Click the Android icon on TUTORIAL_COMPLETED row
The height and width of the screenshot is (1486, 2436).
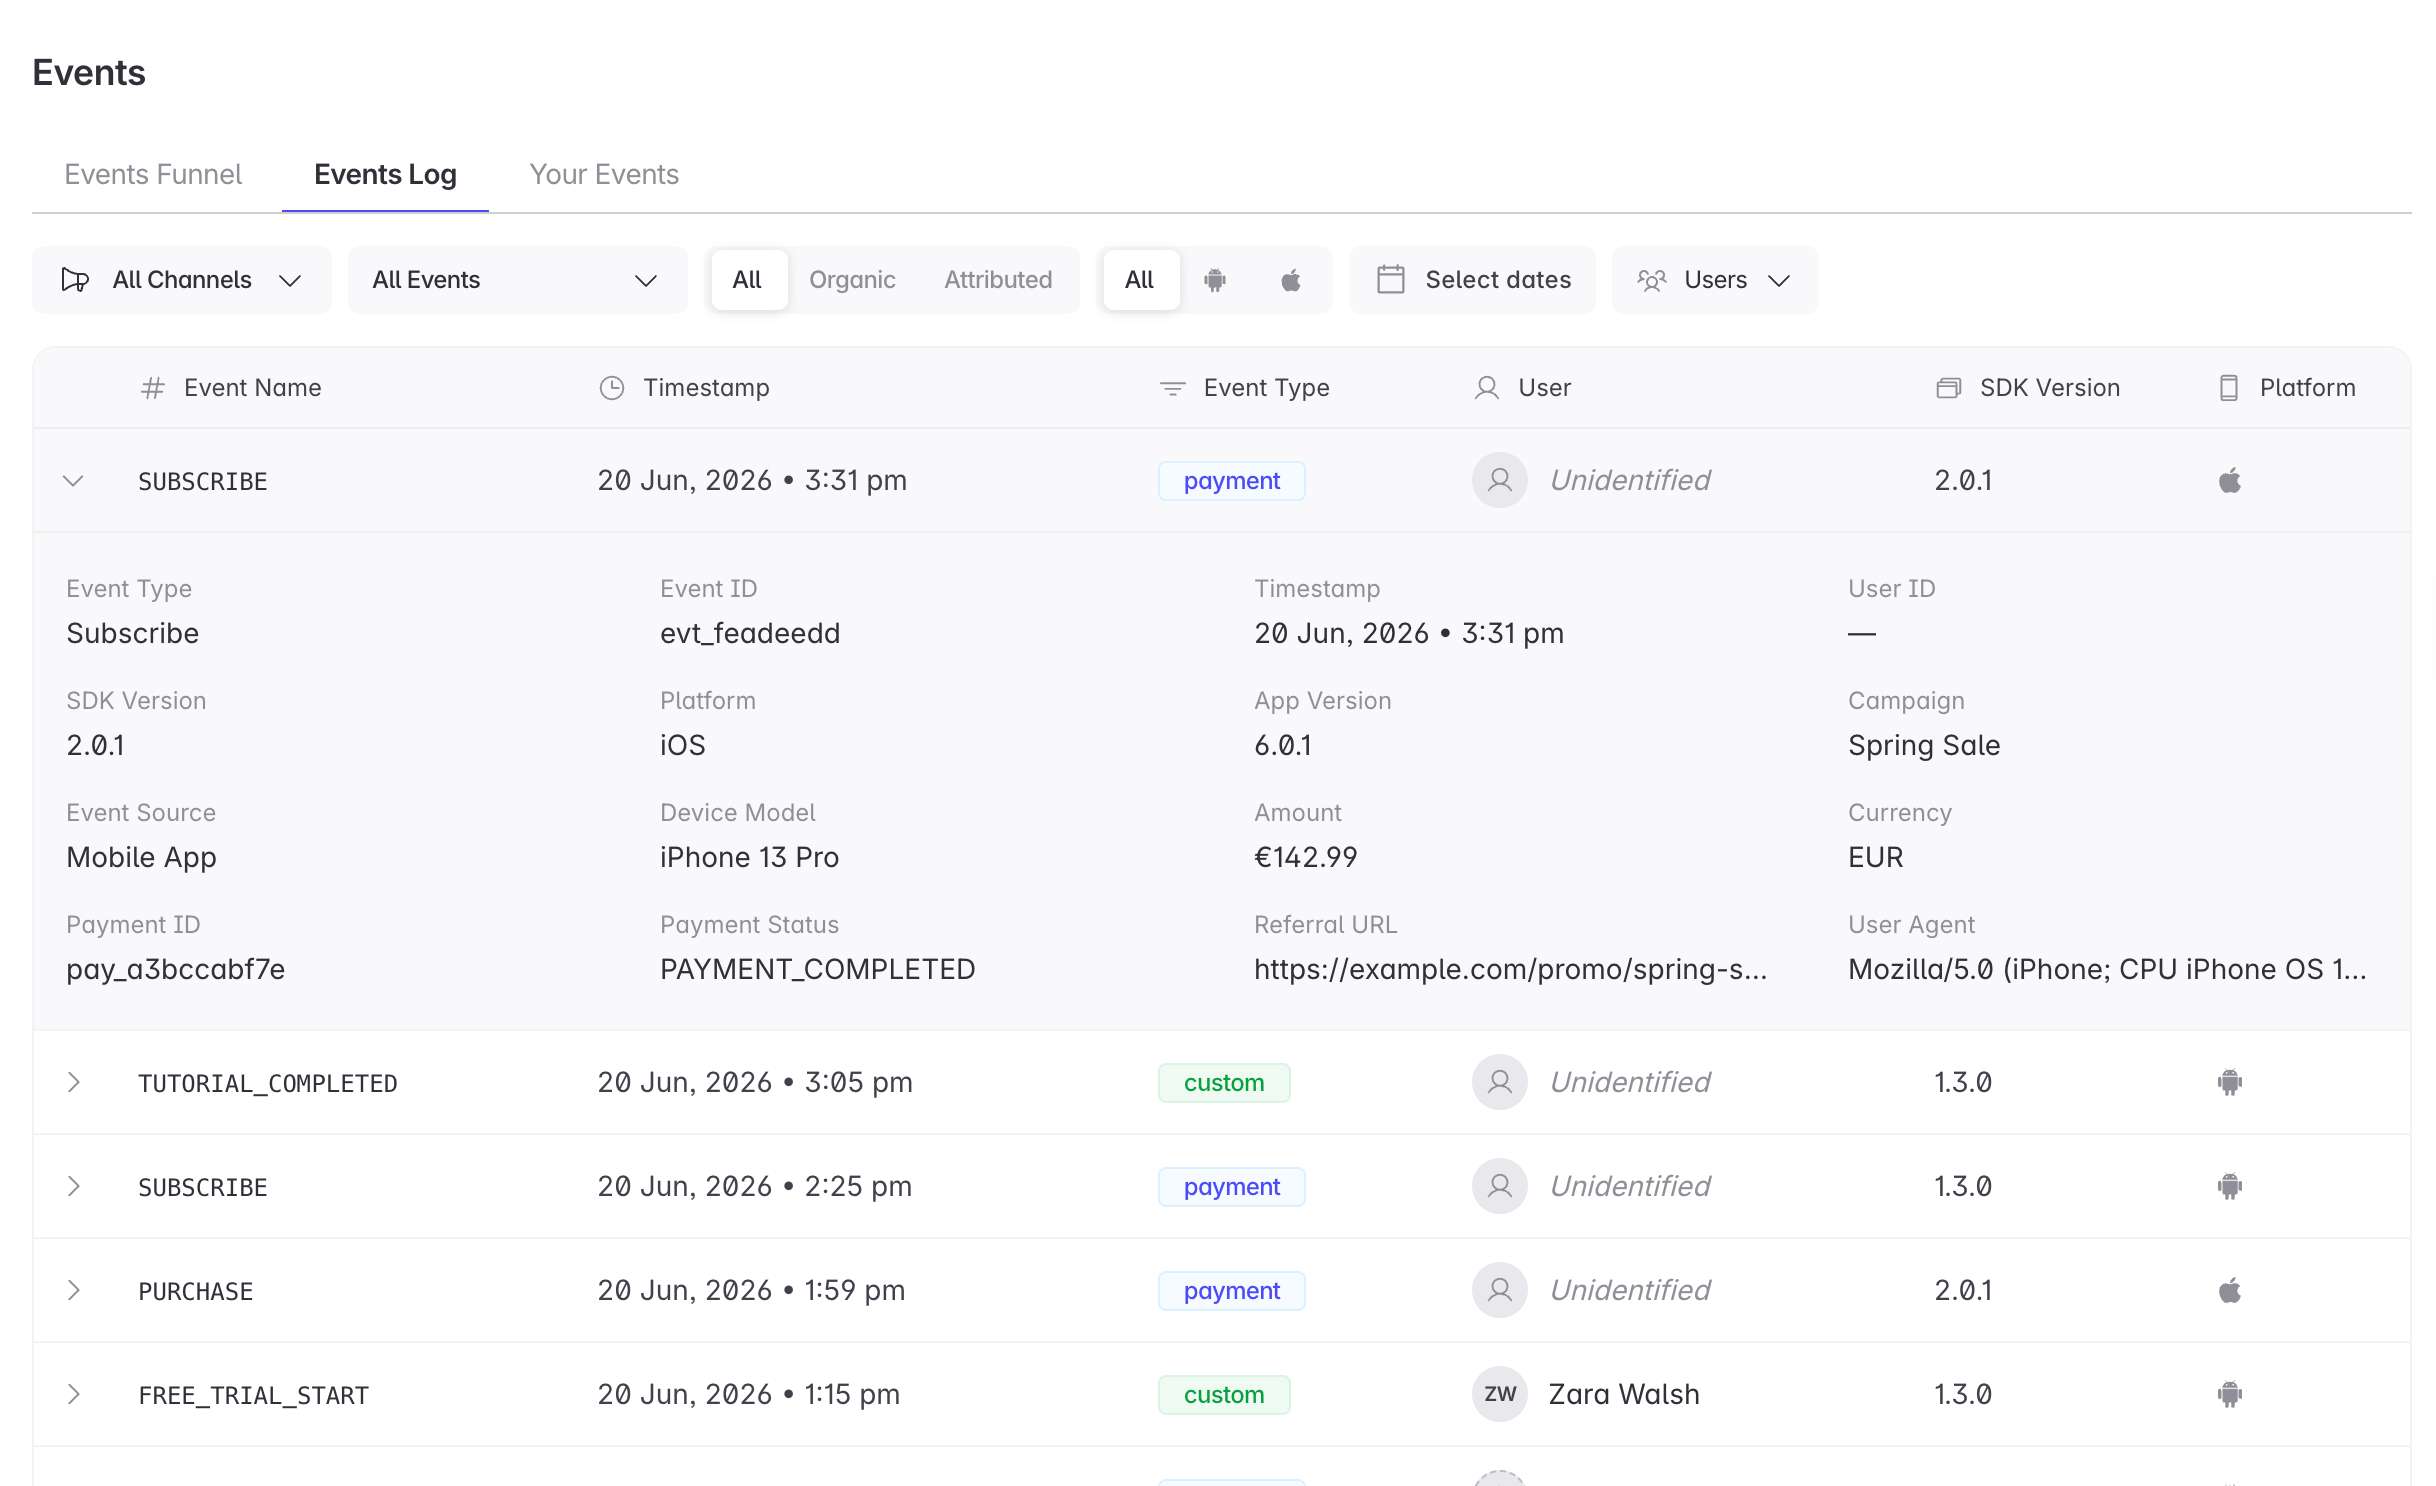click(x=2229, y=1083)
